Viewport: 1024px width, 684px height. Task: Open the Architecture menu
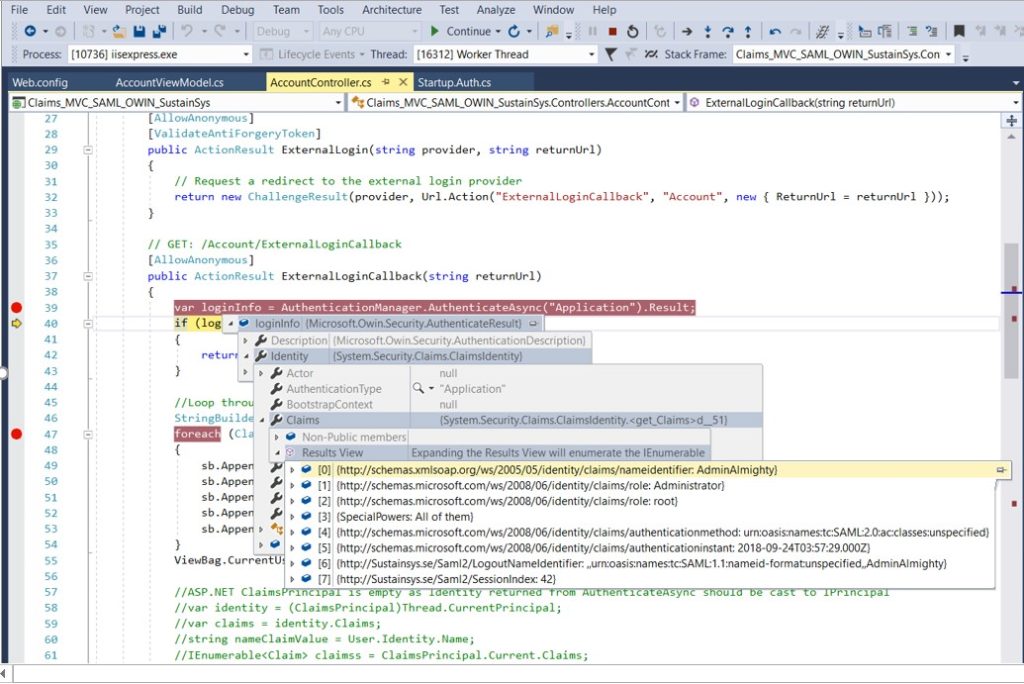pos(391,9)
